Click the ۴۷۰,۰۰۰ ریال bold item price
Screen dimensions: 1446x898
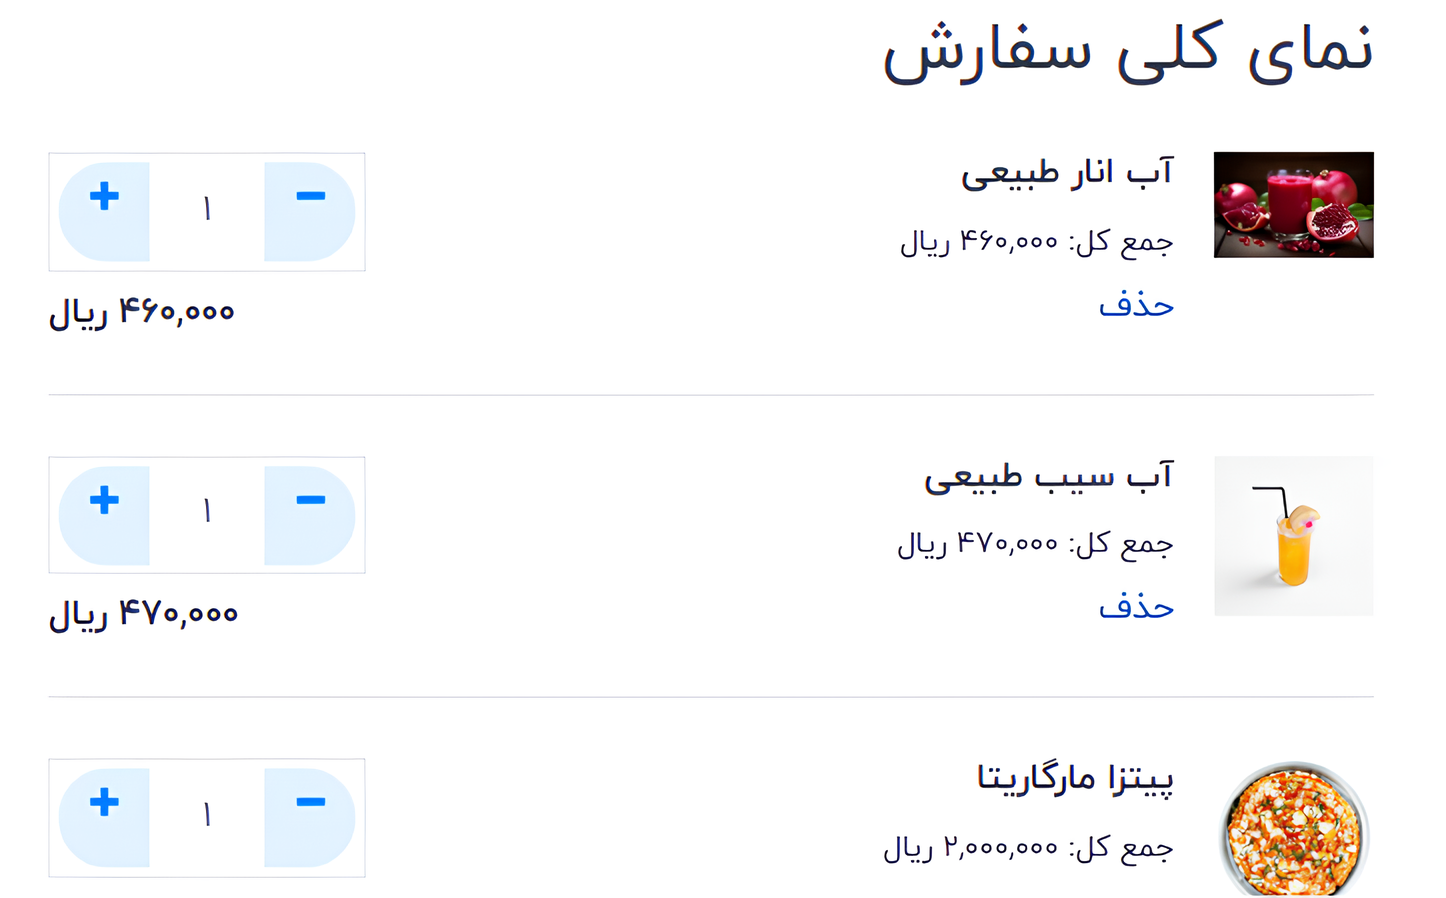[143, 614]
